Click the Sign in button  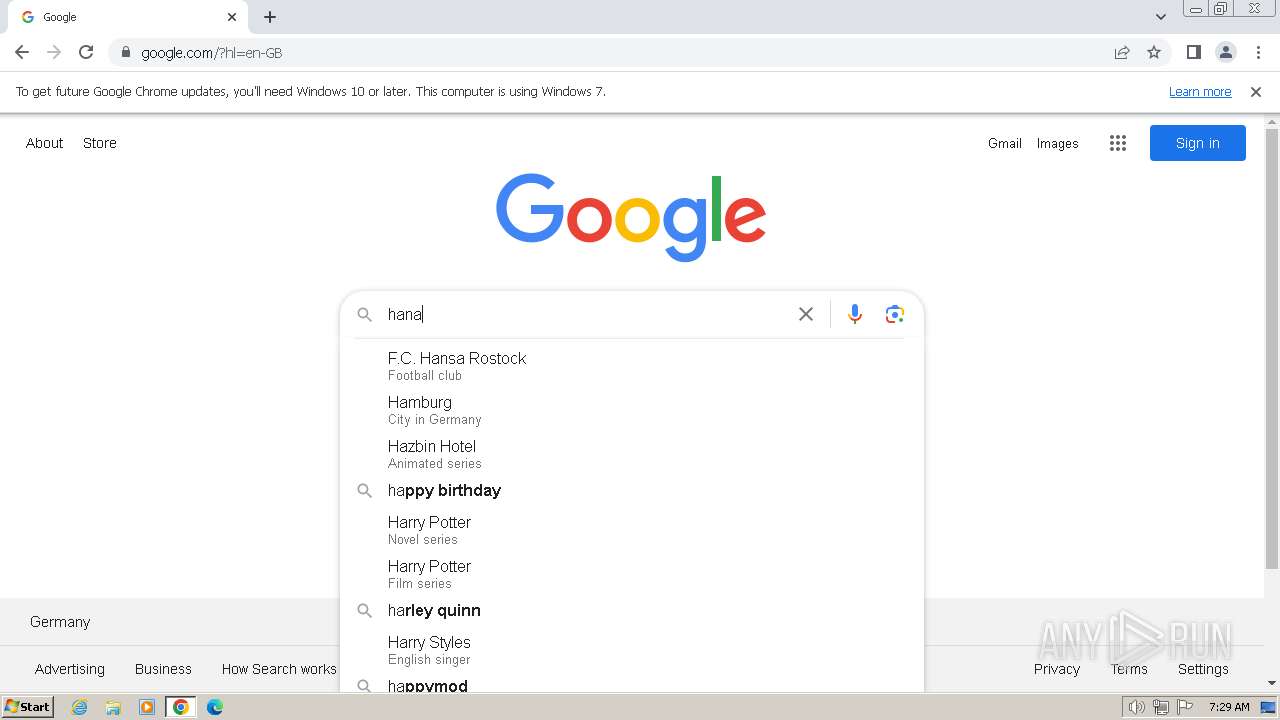pos(1198,143)
